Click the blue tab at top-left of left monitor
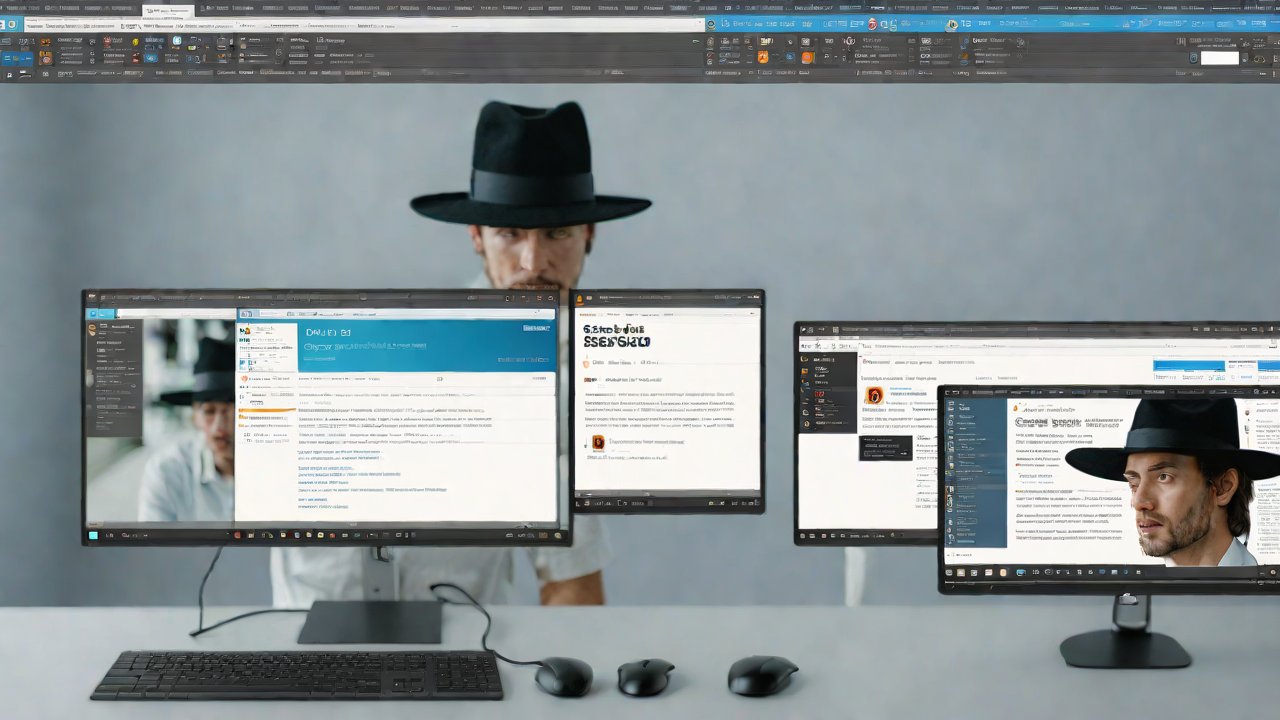 (x=101, y=314)
